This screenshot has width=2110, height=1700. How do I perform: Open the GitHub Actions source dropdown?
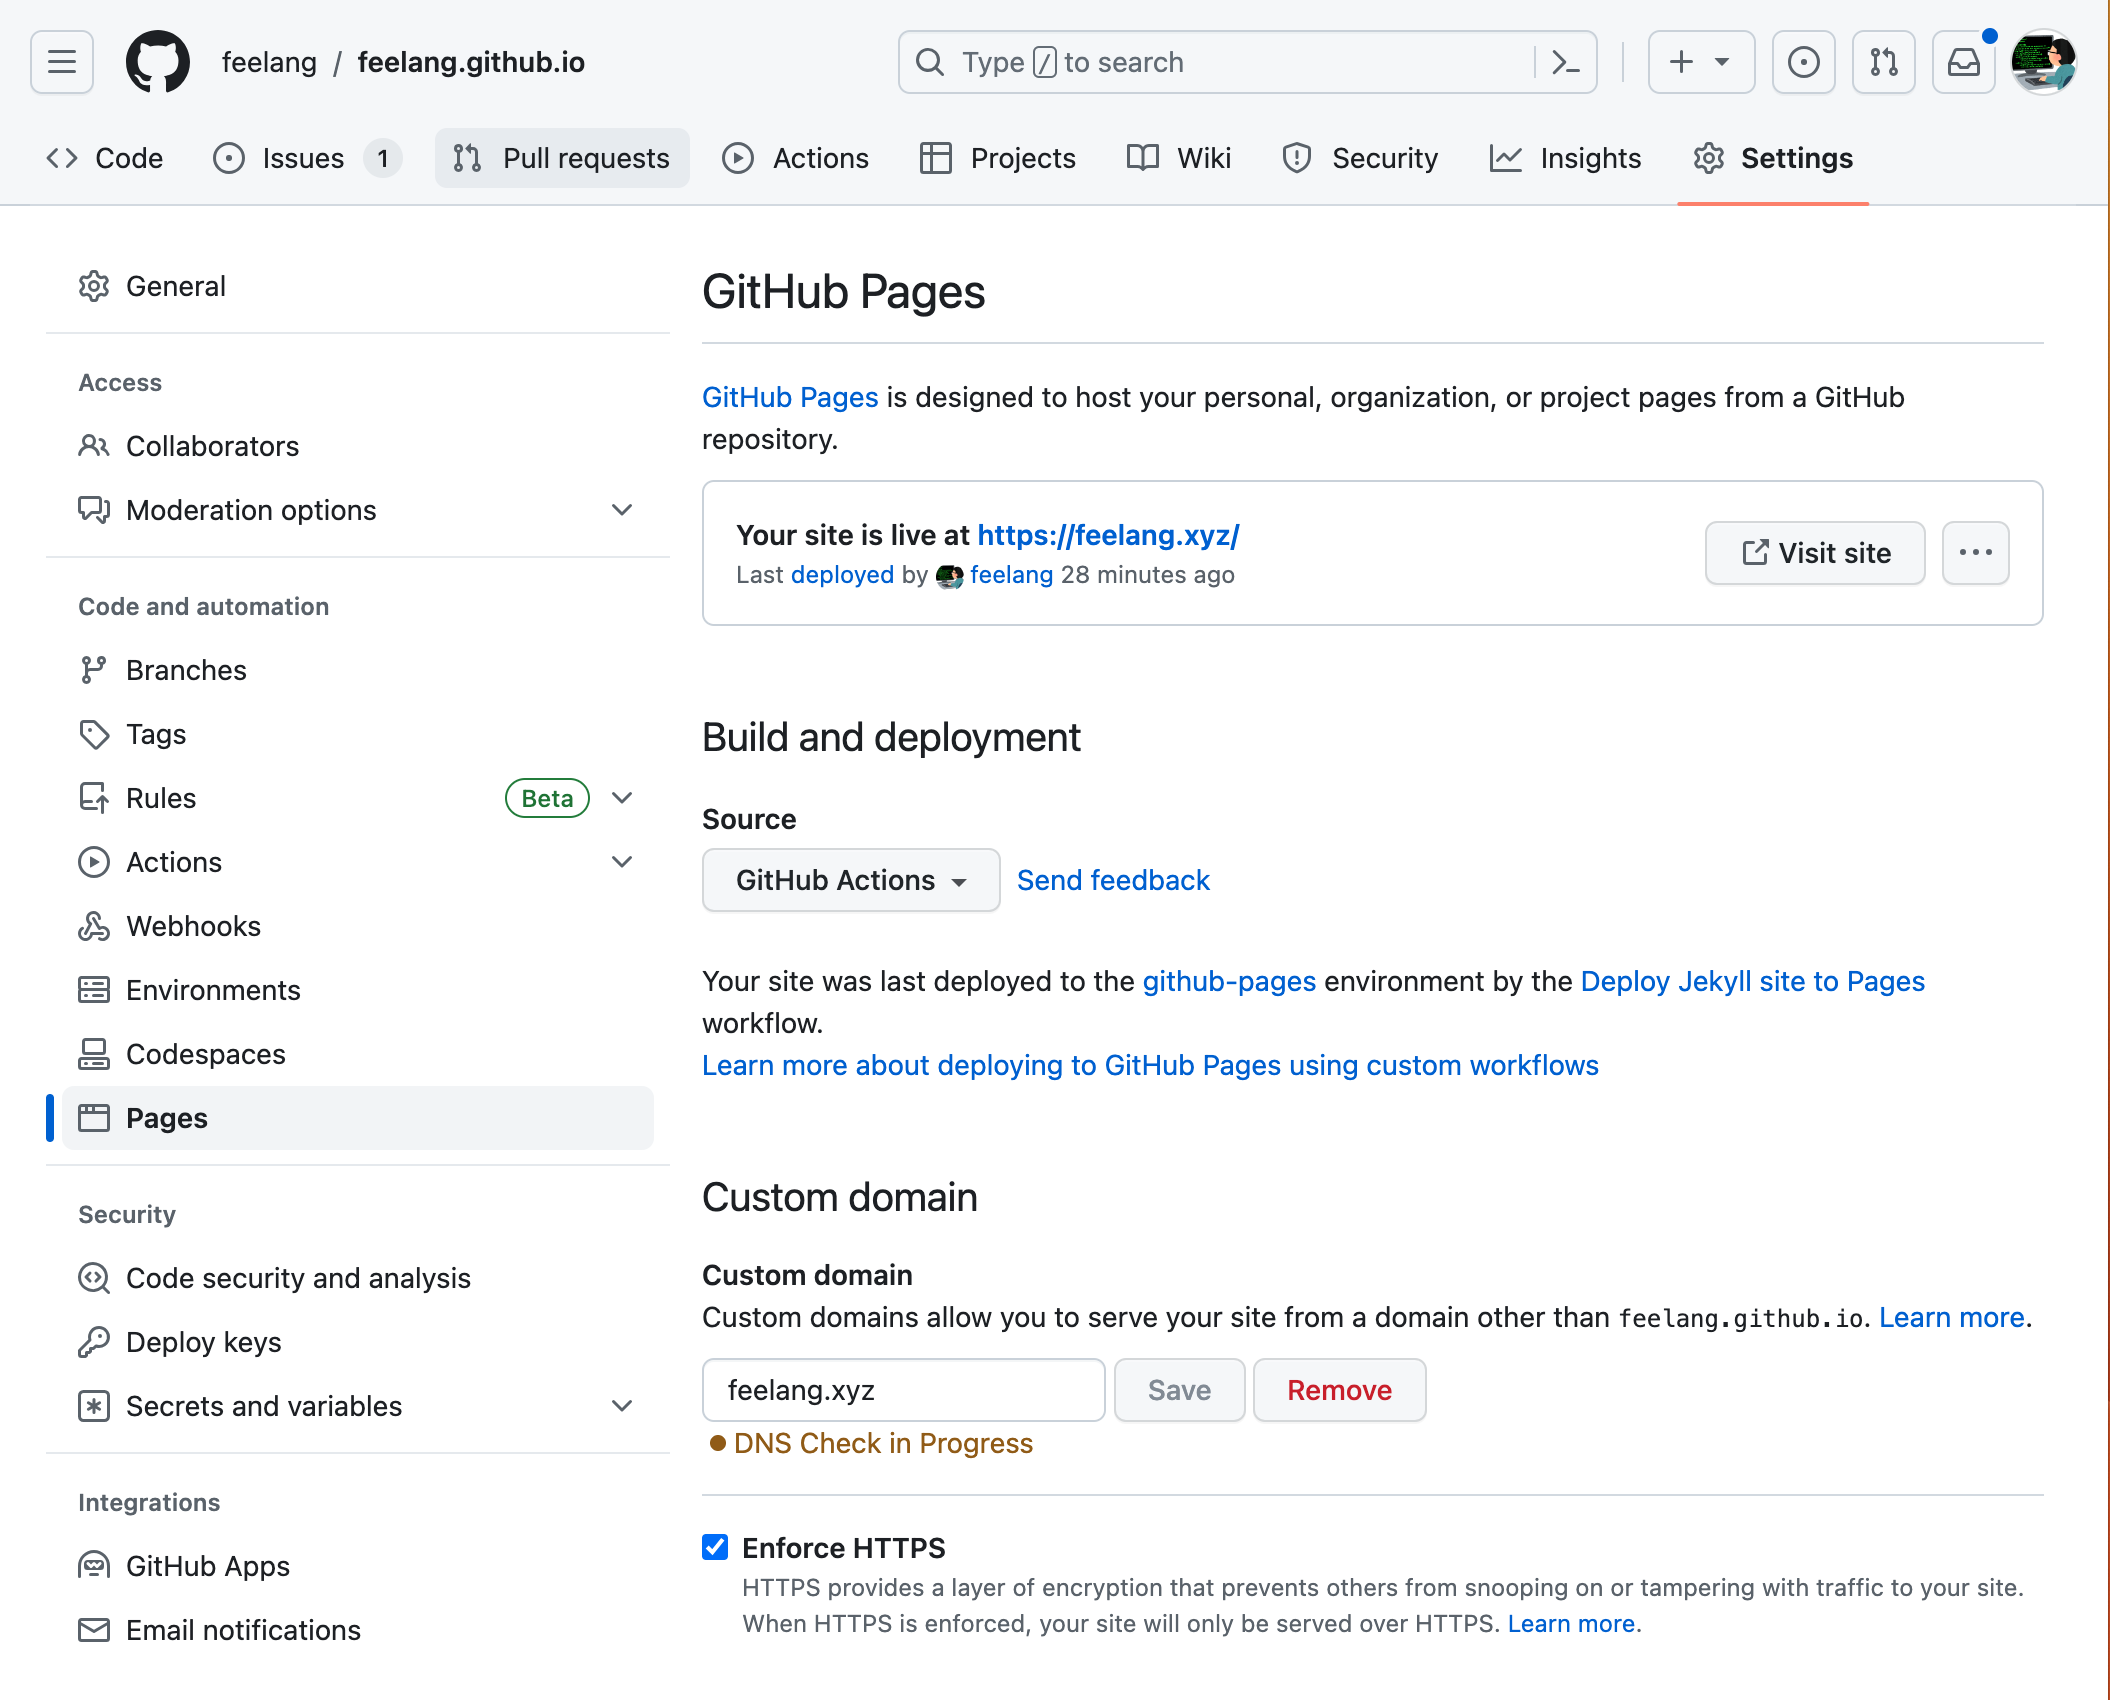click(x=850, y=880)
